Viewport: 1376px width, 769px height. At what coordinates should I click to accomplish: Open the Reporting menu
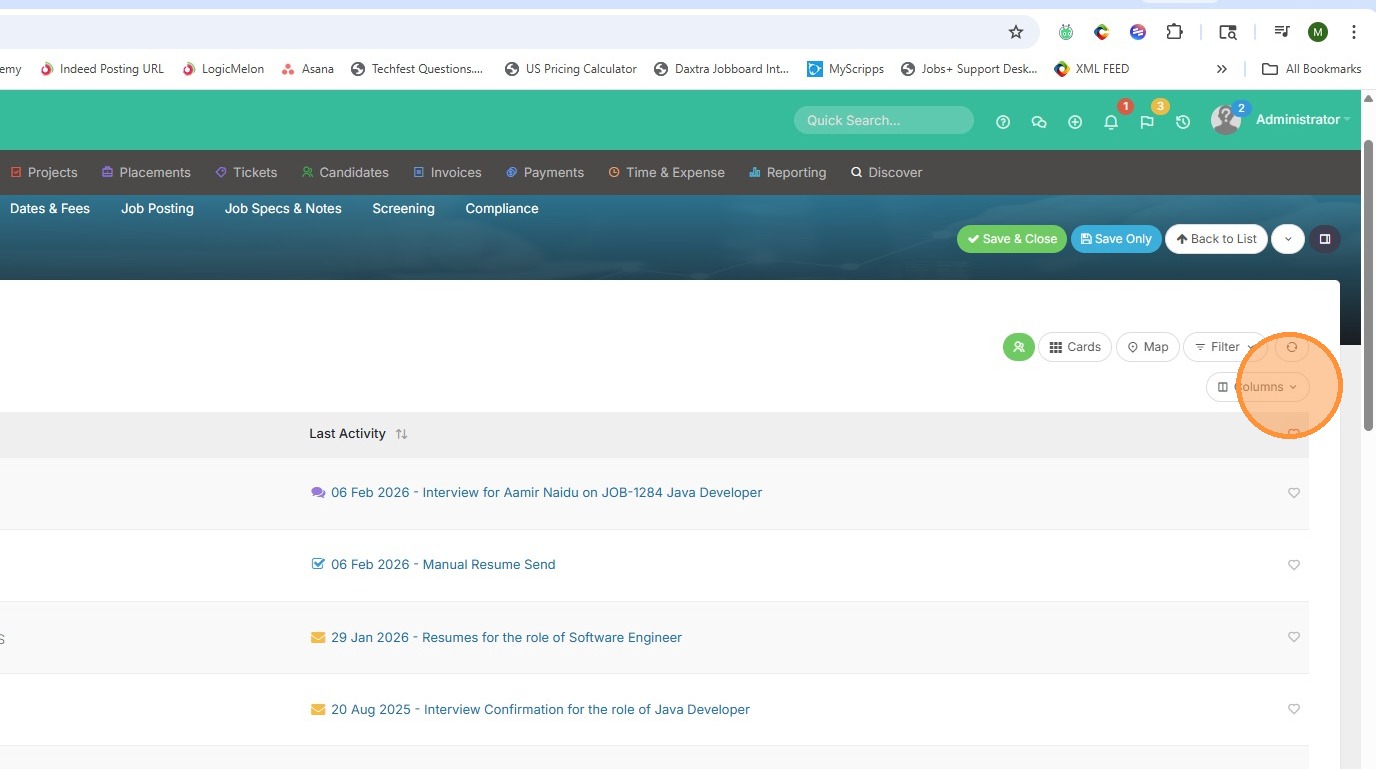pyautogui.click(x=788, y=172)
